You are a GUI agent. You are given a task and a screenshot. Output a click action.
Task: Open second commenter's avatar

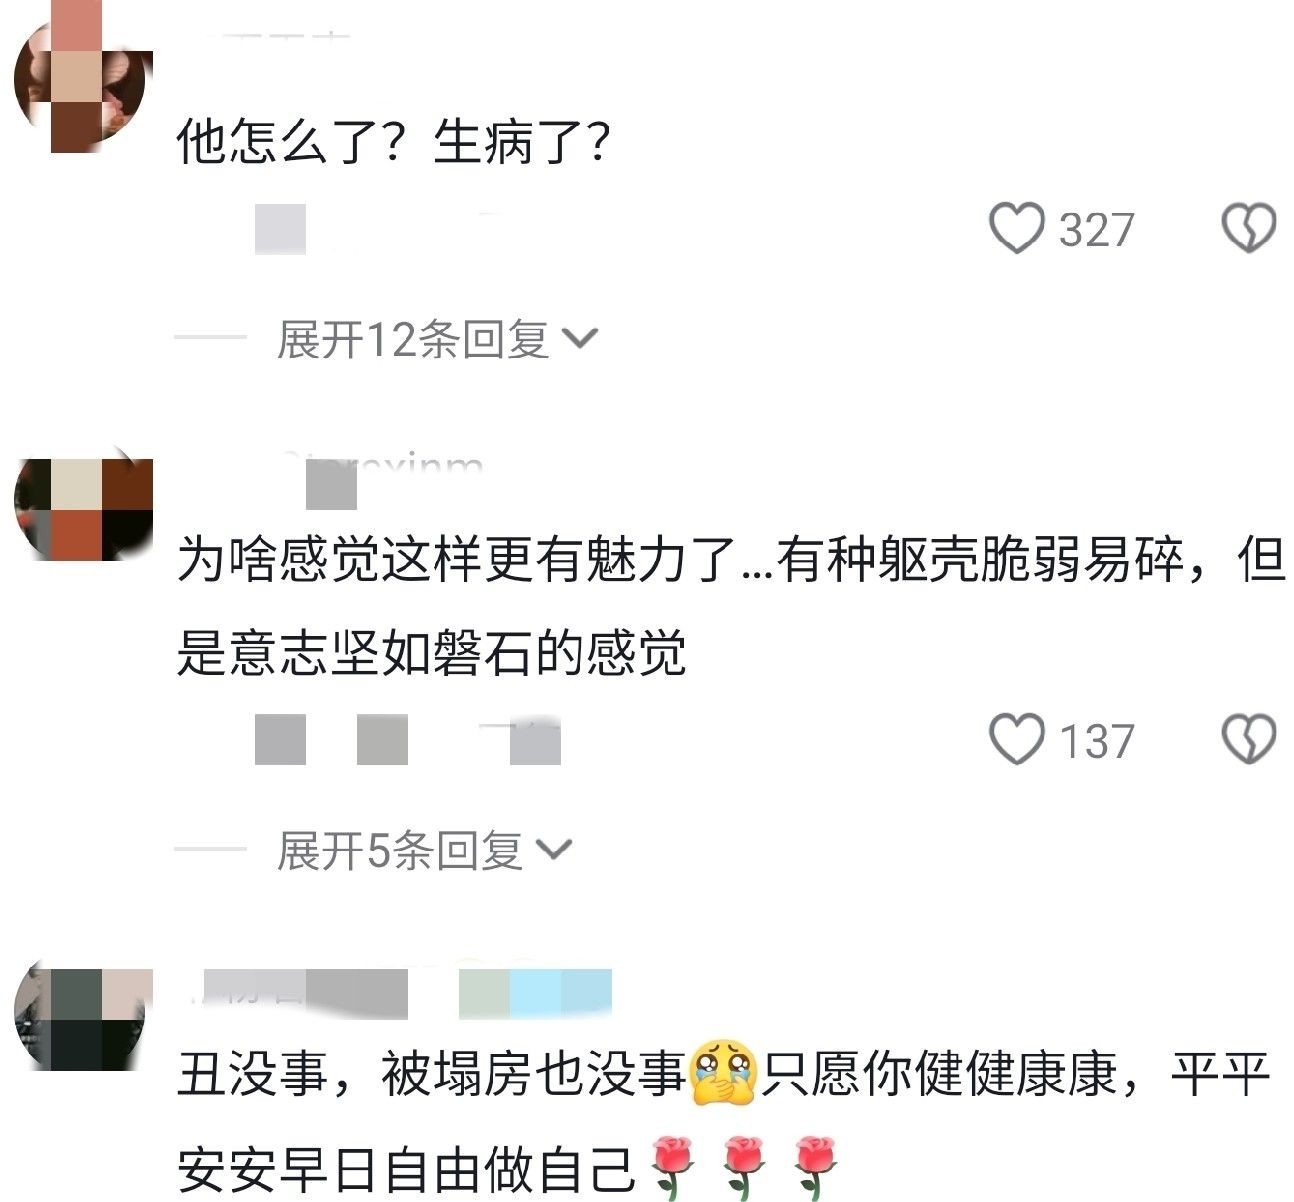pyautogui.click(x=83, y=509)
